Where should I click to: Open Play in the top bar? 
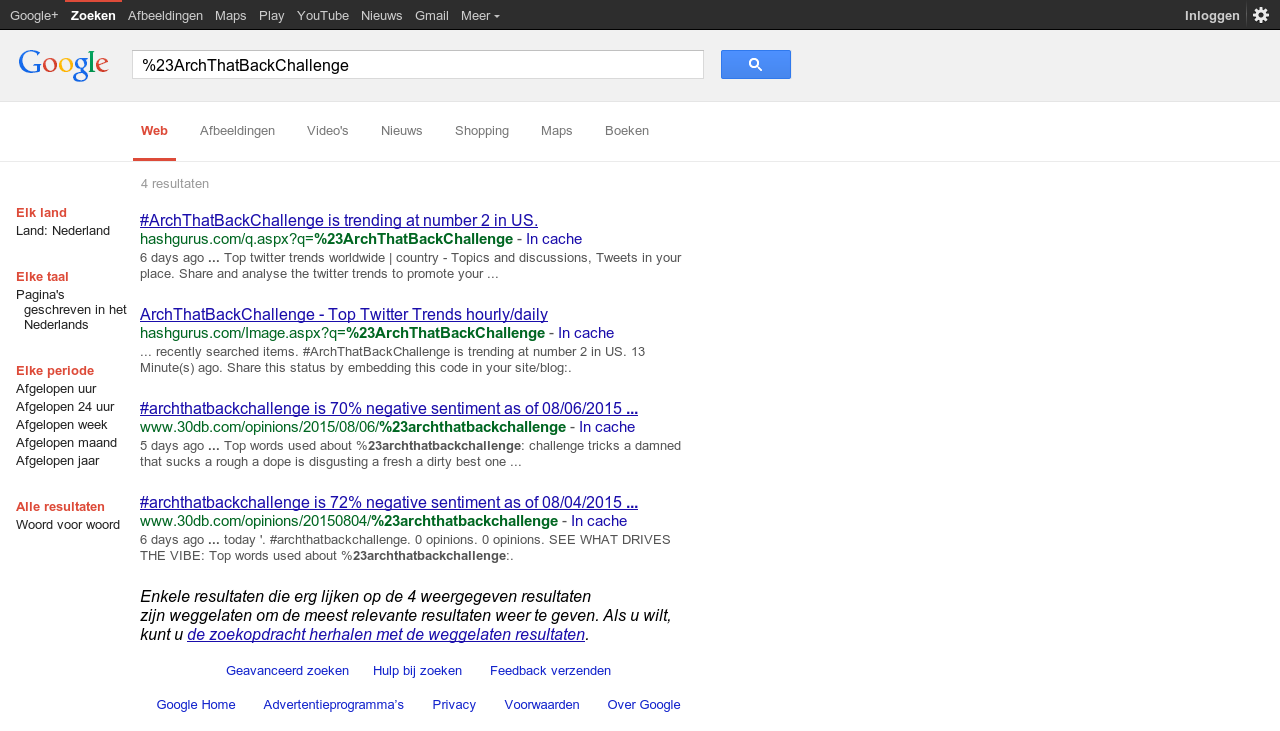tap(272, 15)
